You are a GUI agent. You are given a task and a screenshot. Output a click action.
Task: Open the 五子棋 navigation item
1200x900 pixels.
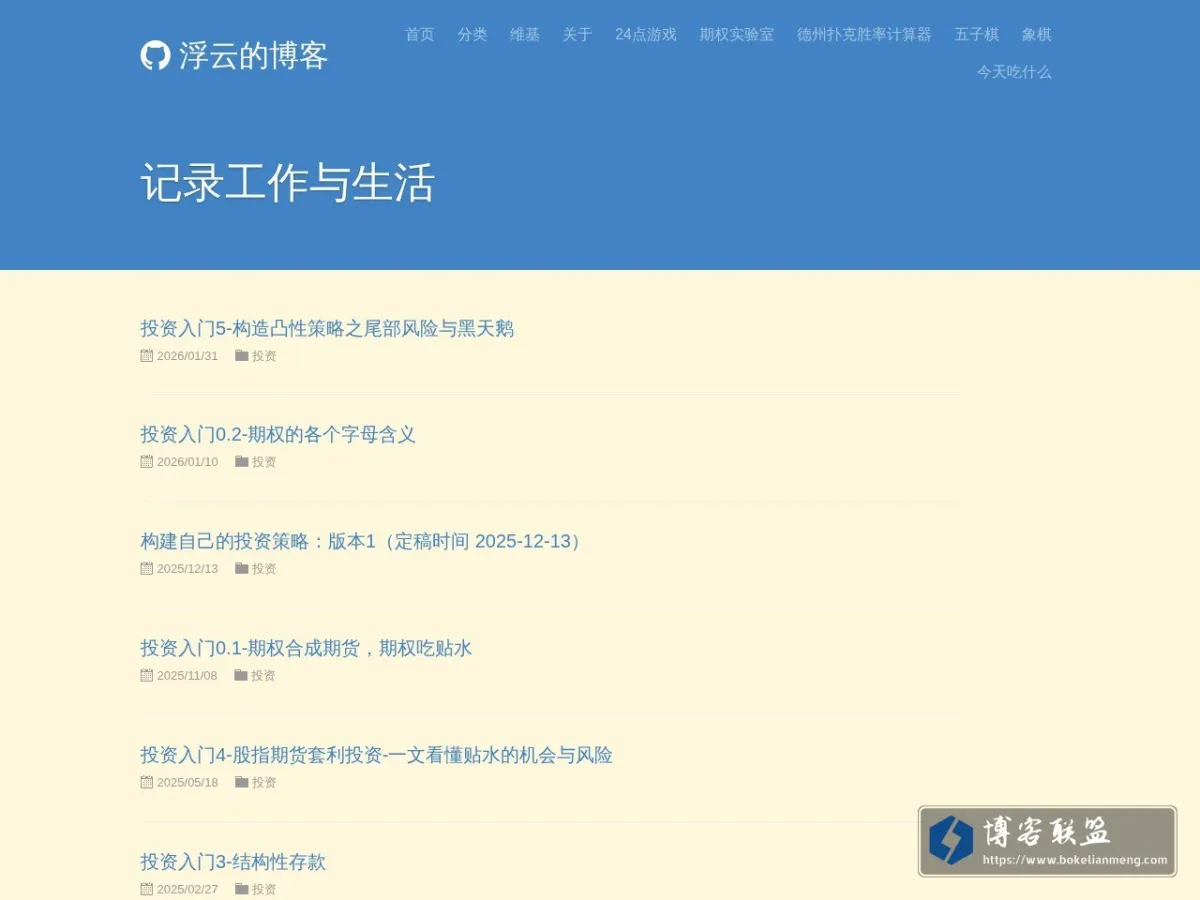click(977, 34)
